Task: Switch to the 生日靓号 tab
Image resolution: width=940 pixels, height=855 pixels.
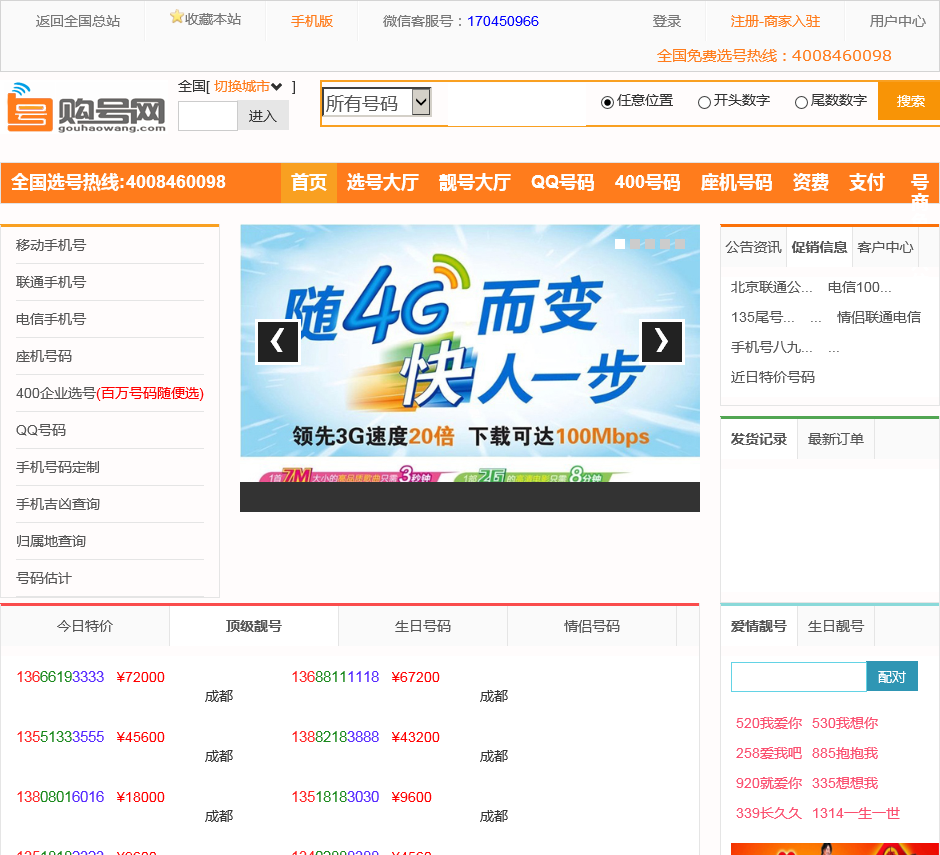Action: [836, 626]
